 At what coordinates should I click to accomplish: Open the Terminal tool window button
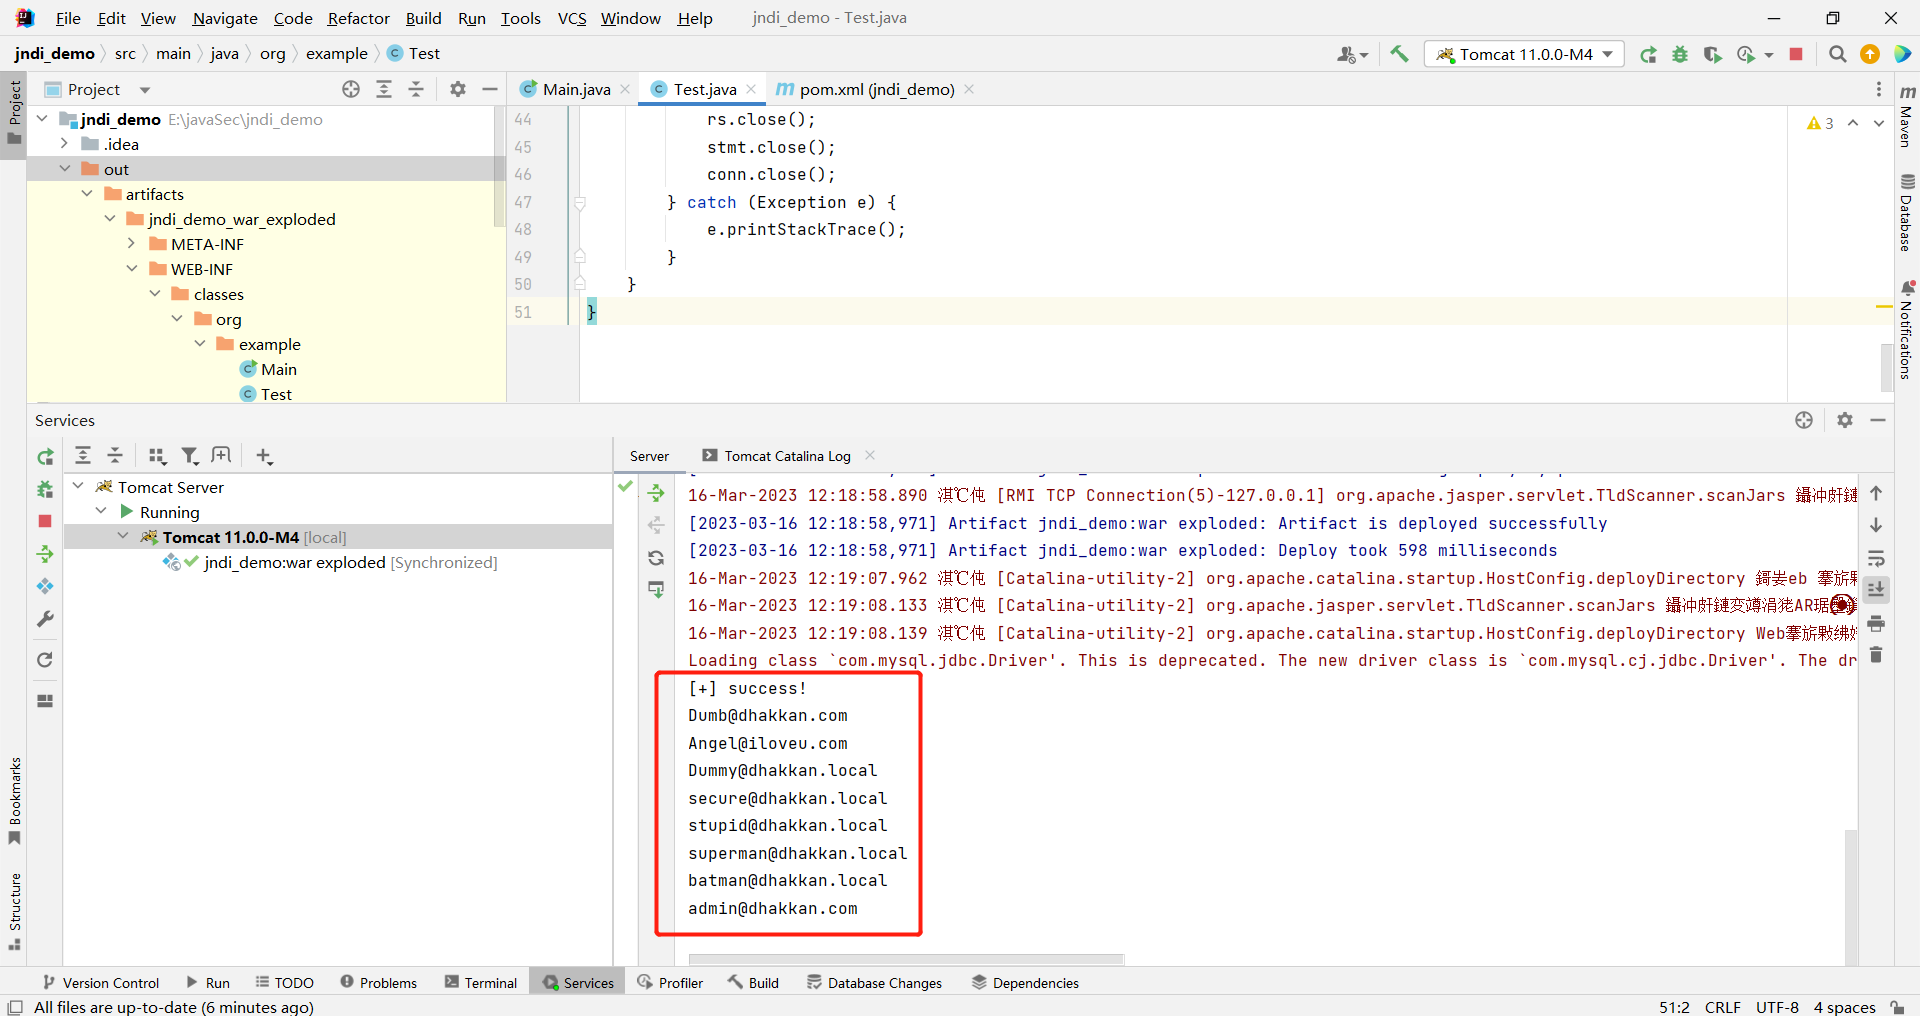click(481, 983)
